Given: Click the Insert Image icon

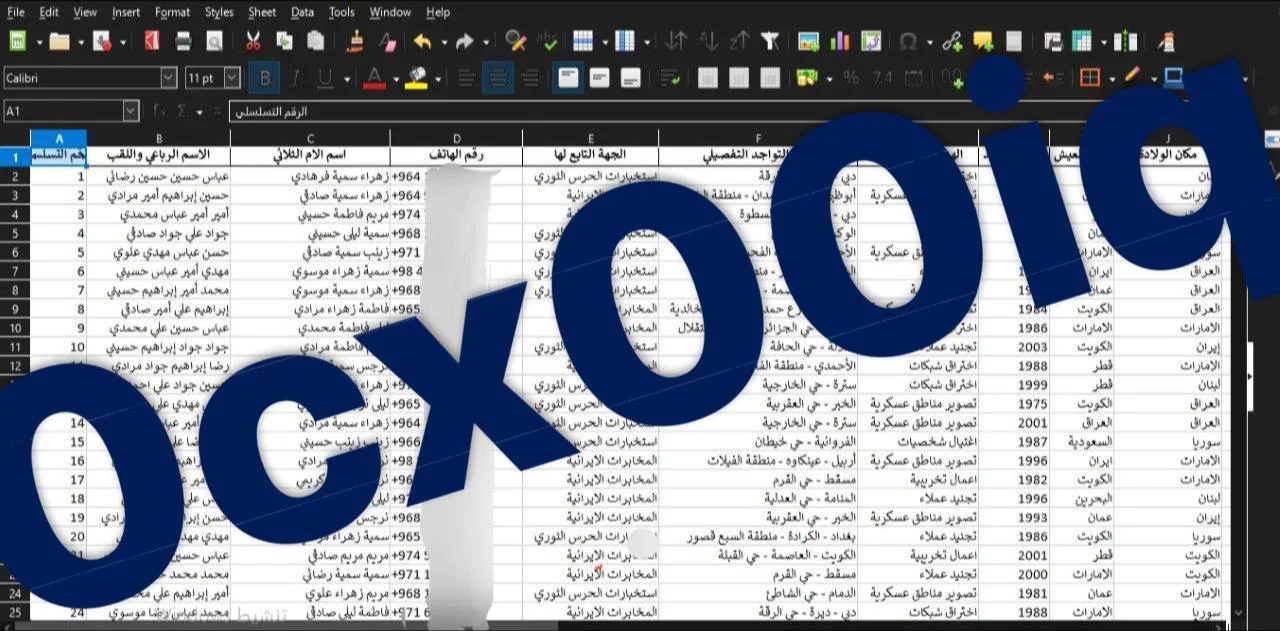Looking at the screenshot, I should 808,42.
